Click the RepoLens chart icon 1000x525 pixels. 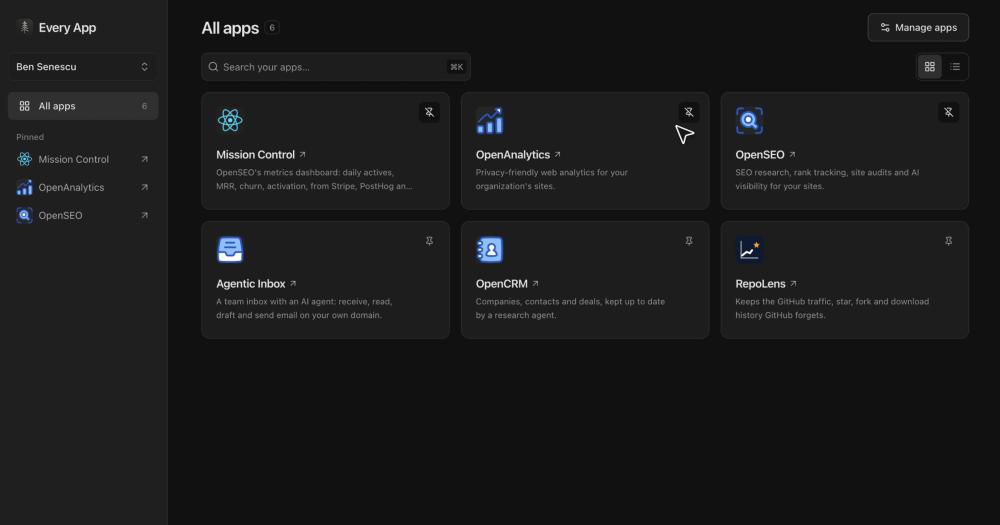(749, 249)
